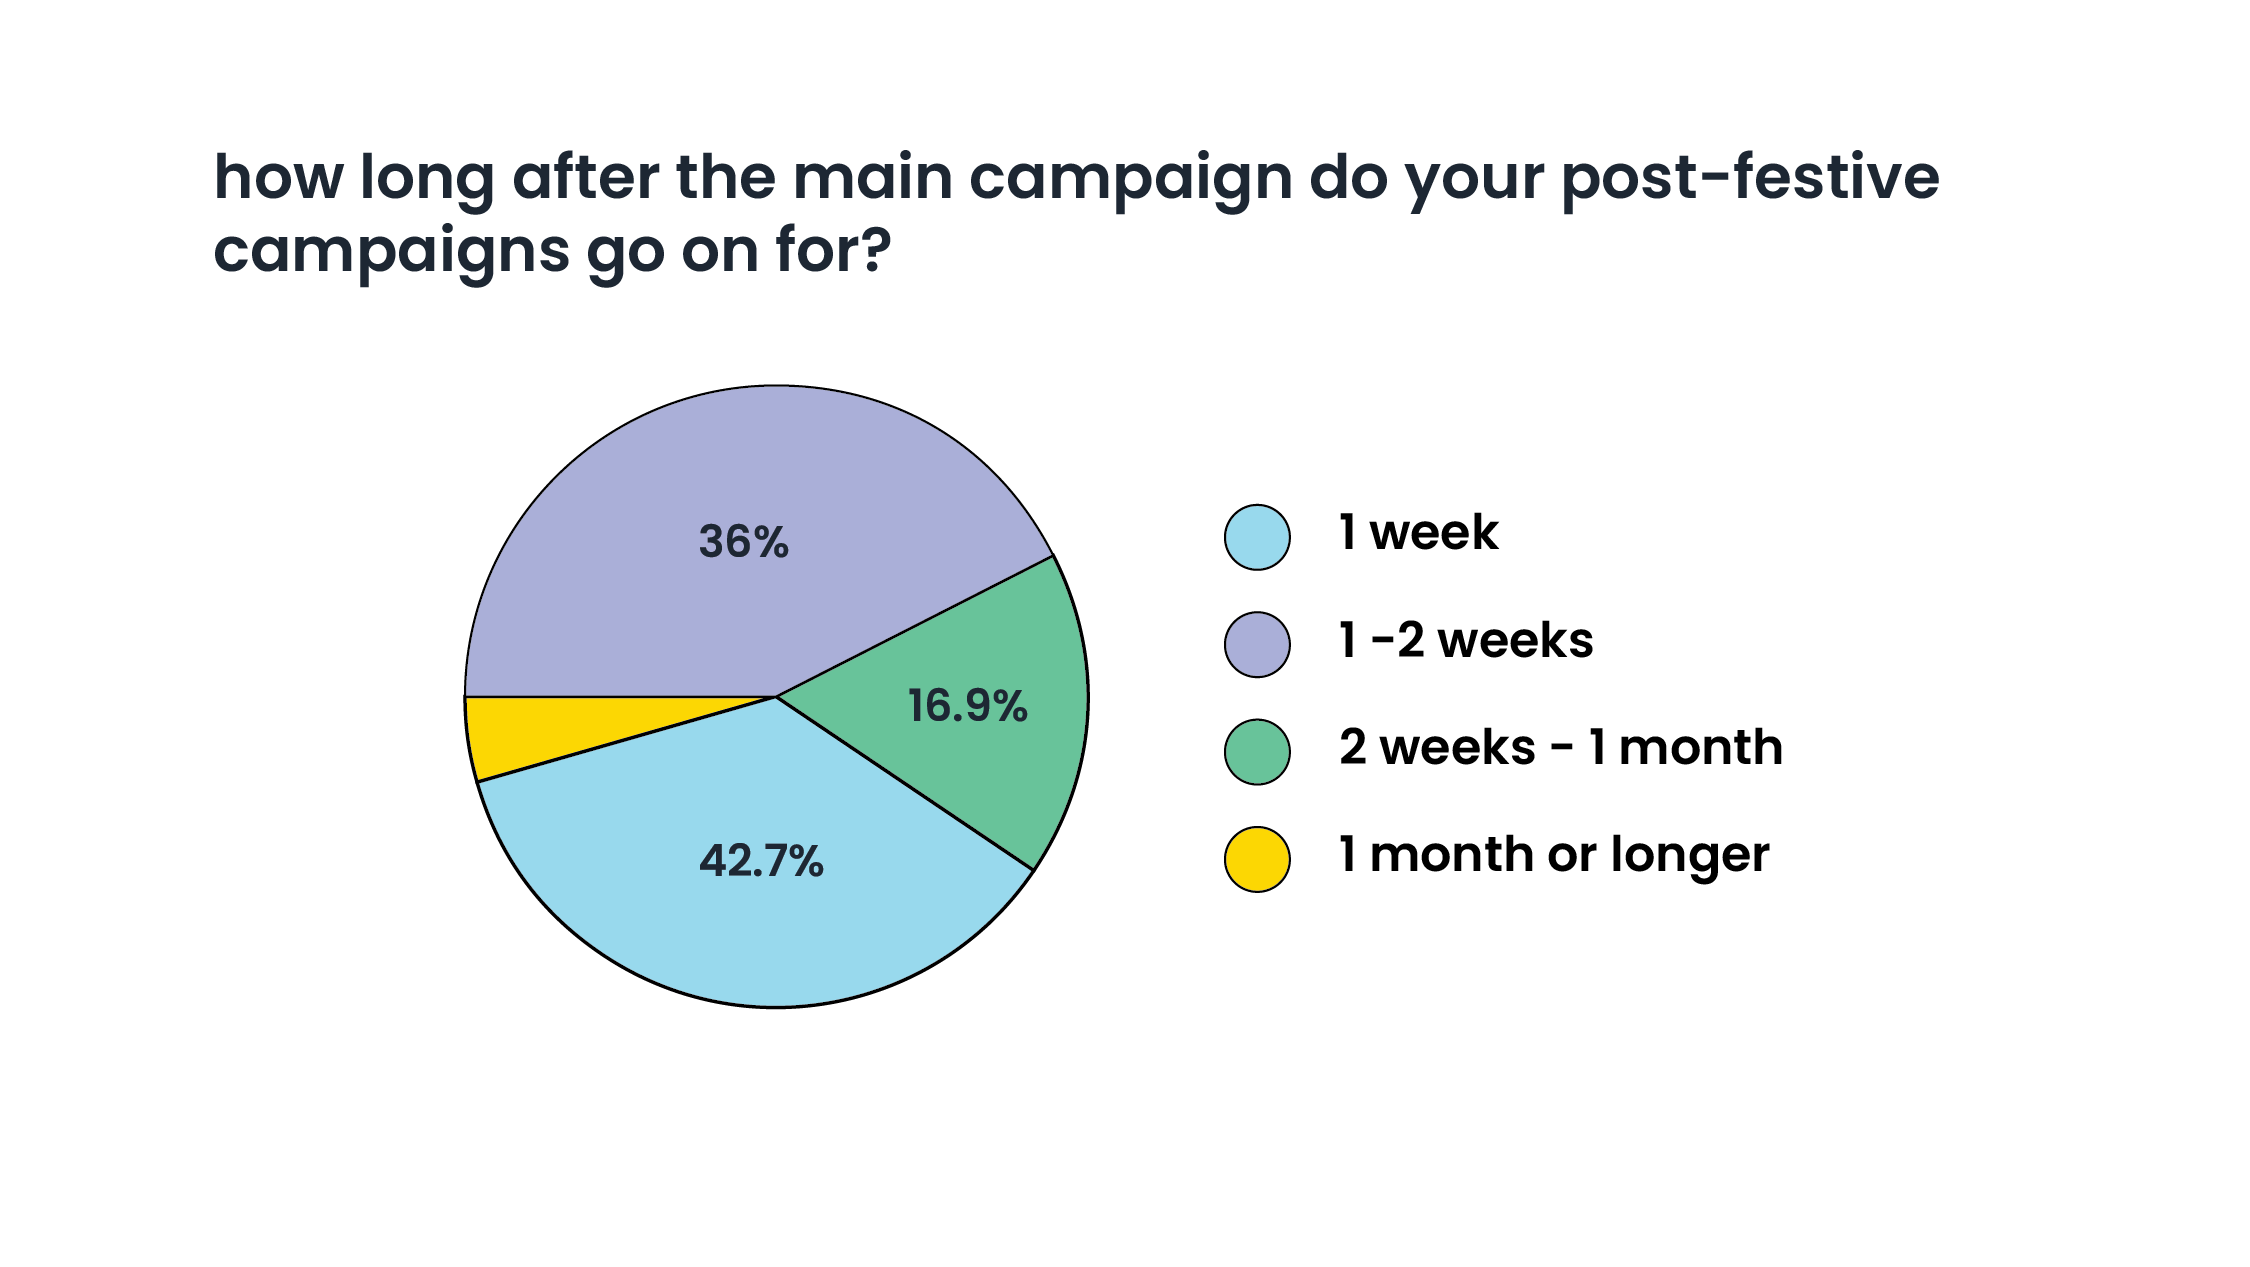Viewport: 2250px width, 1267px height.
Task: Click the 36% label in the pie chart
Action: [744, 542]
